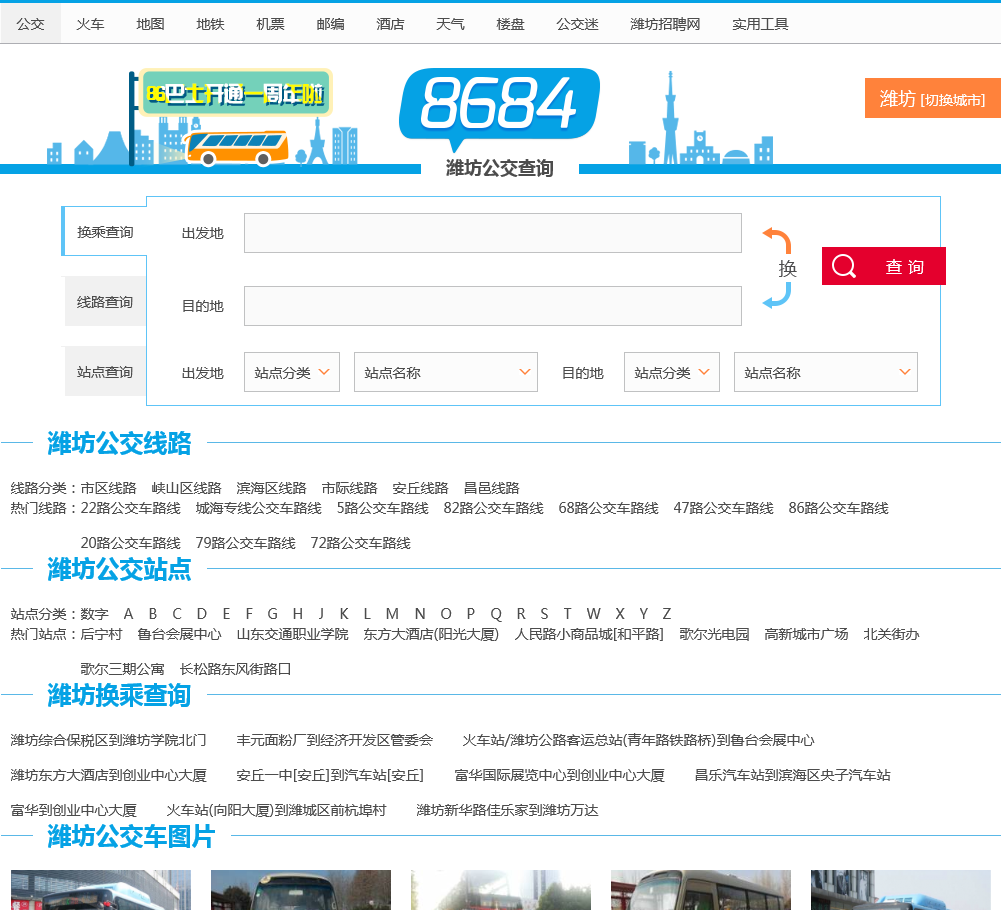Open the 火车 nav item

click(90, 24)
